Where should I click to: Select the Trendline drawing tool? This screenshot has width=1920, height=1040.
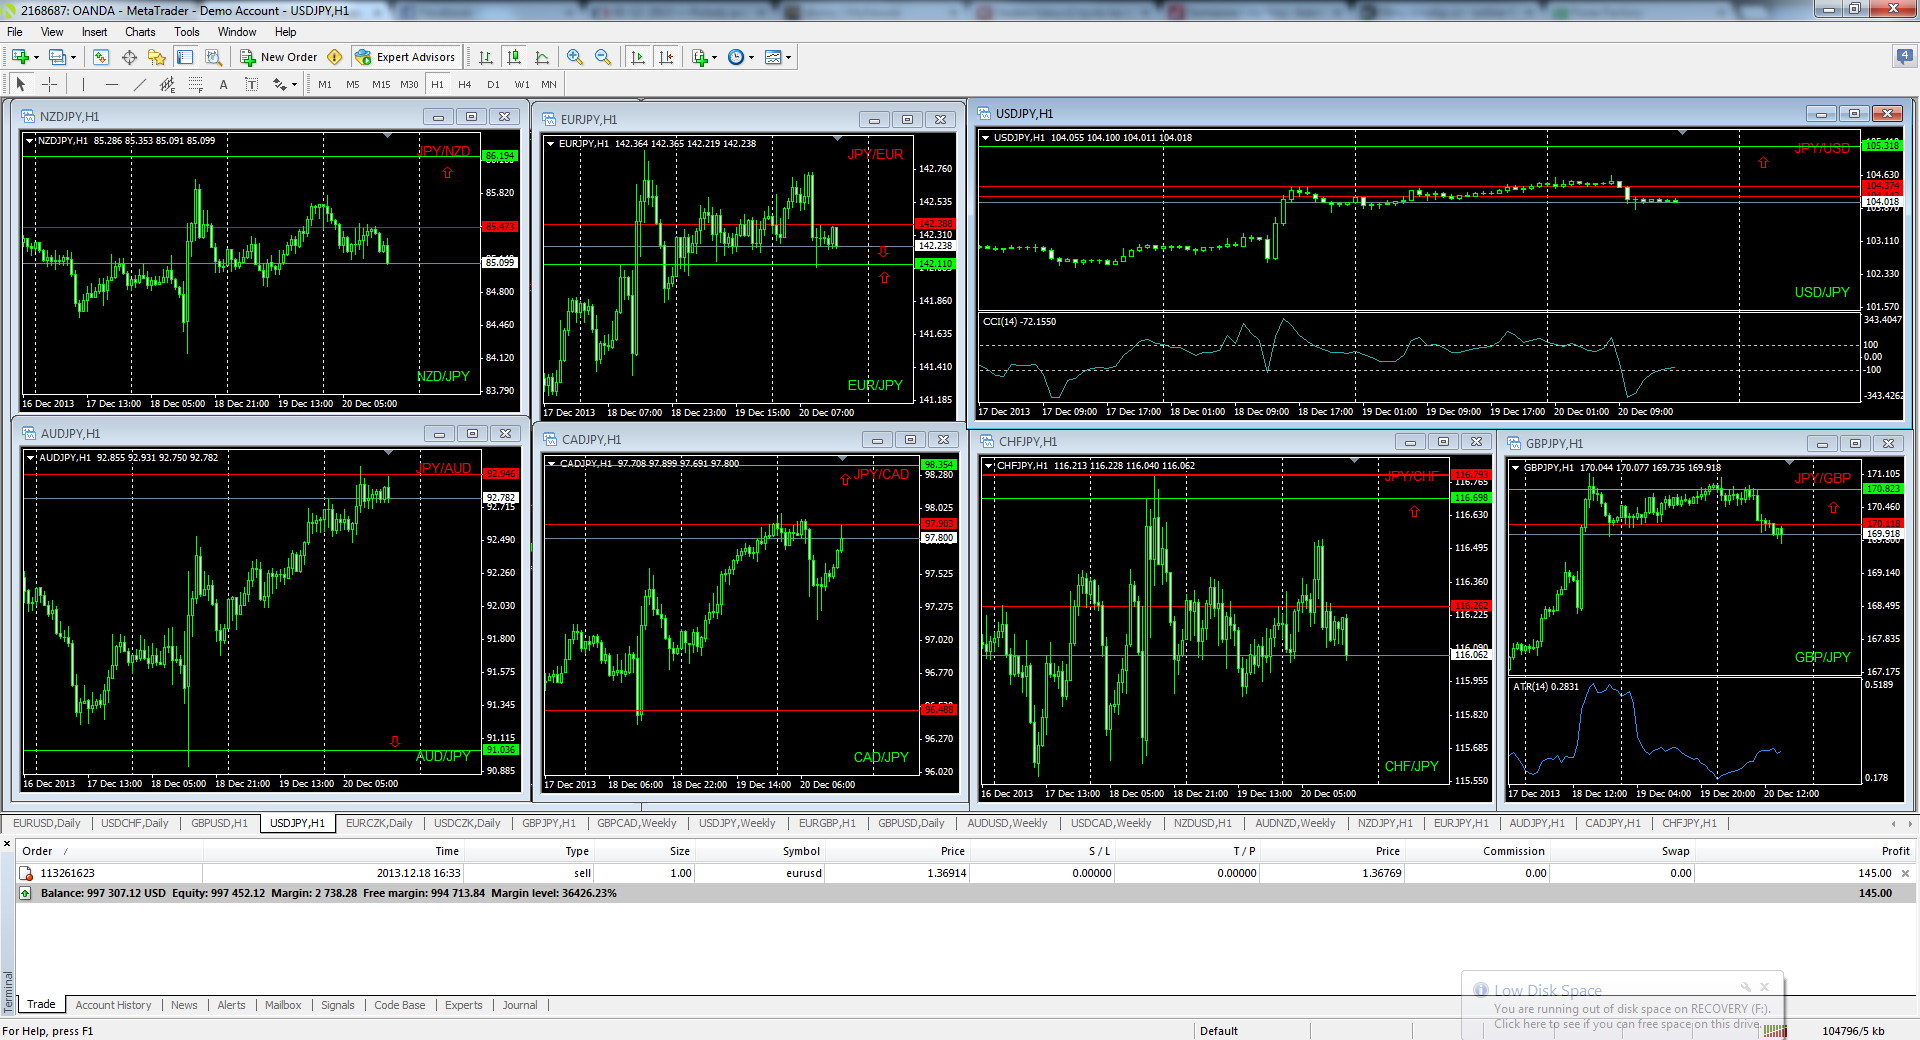click(x=139, y=84)
